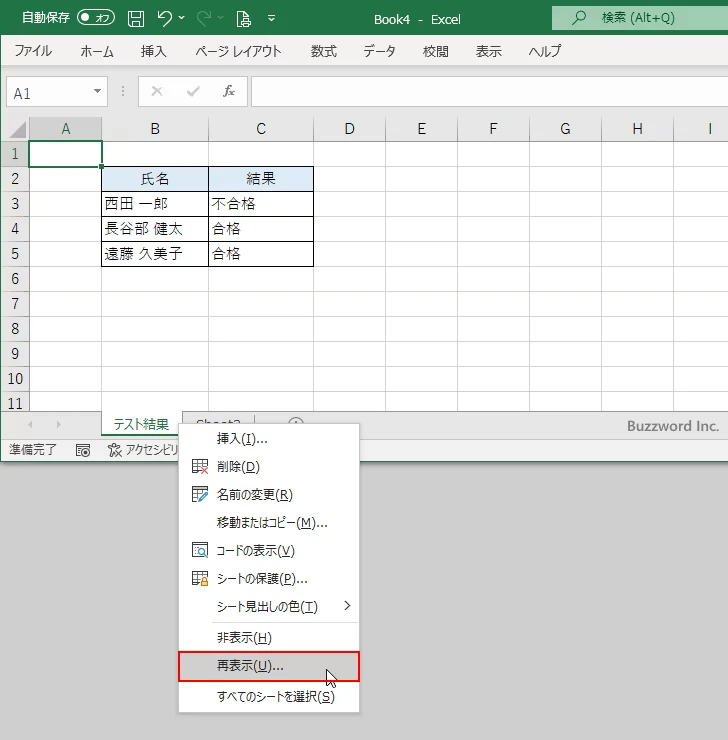Toggle the AutoSave (自動保存) switch

[96, 18]
